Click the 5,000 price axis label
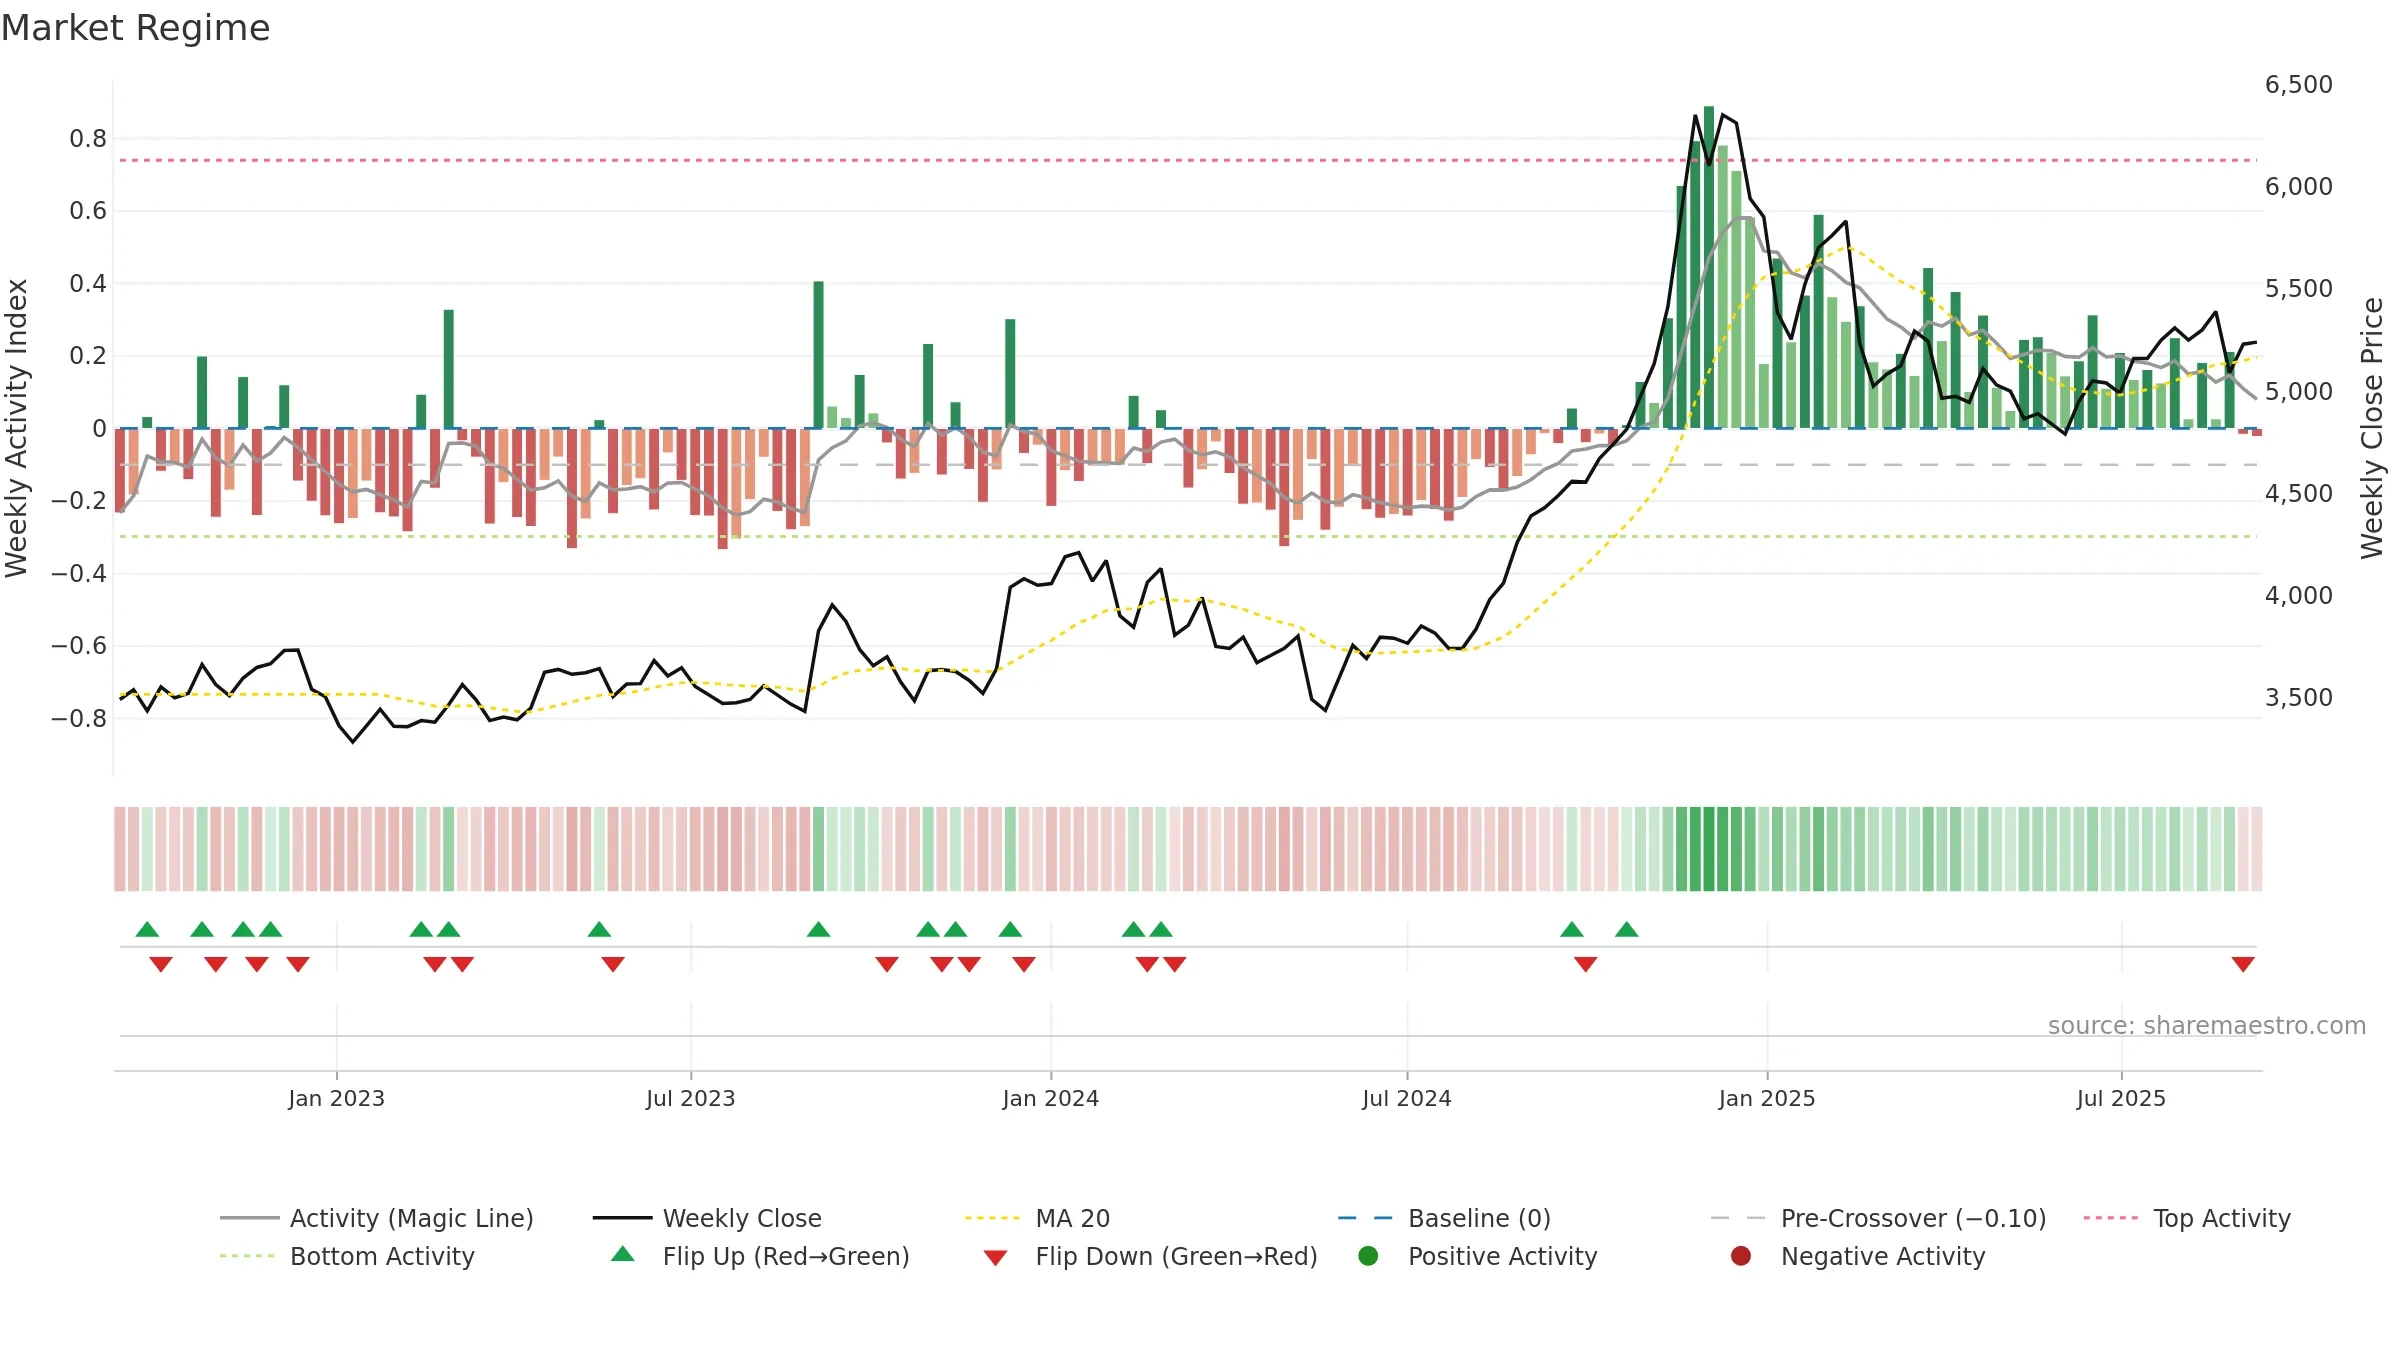This screenshot has height=1350, width=2400. click(x=2298, y=391)
